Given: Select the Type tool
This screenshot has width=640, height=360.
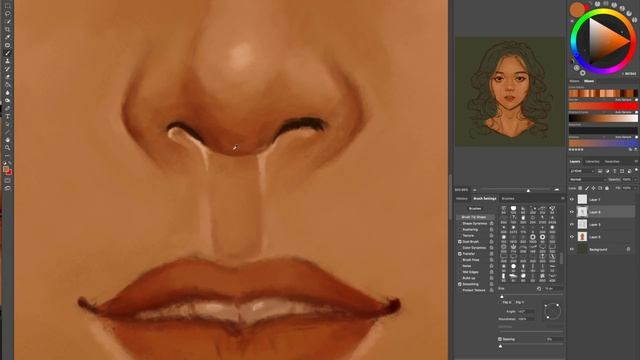Looking at the screenshot, I should coord(7,116).
